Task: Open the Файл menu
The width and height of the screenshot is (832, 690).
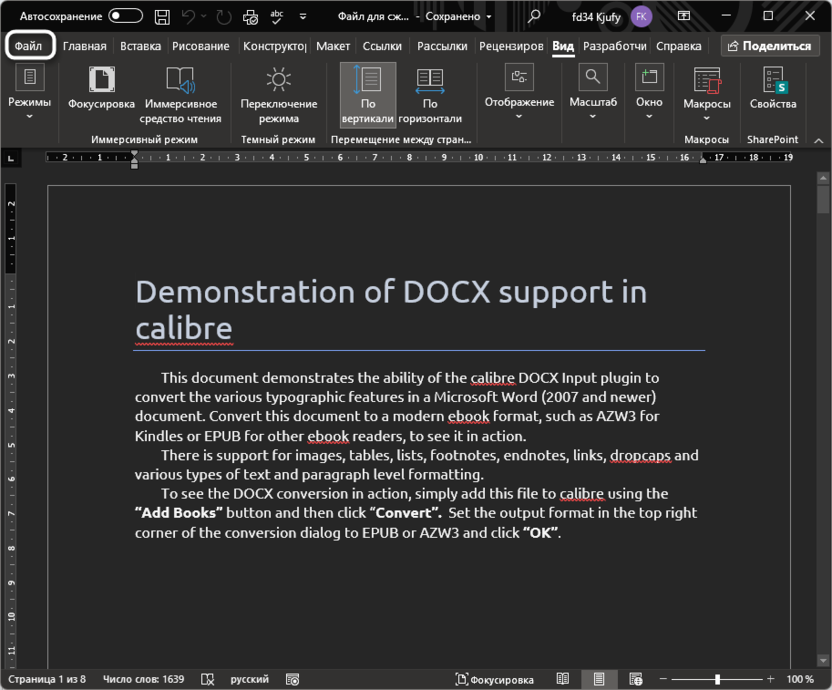Action: coord(31,45)
